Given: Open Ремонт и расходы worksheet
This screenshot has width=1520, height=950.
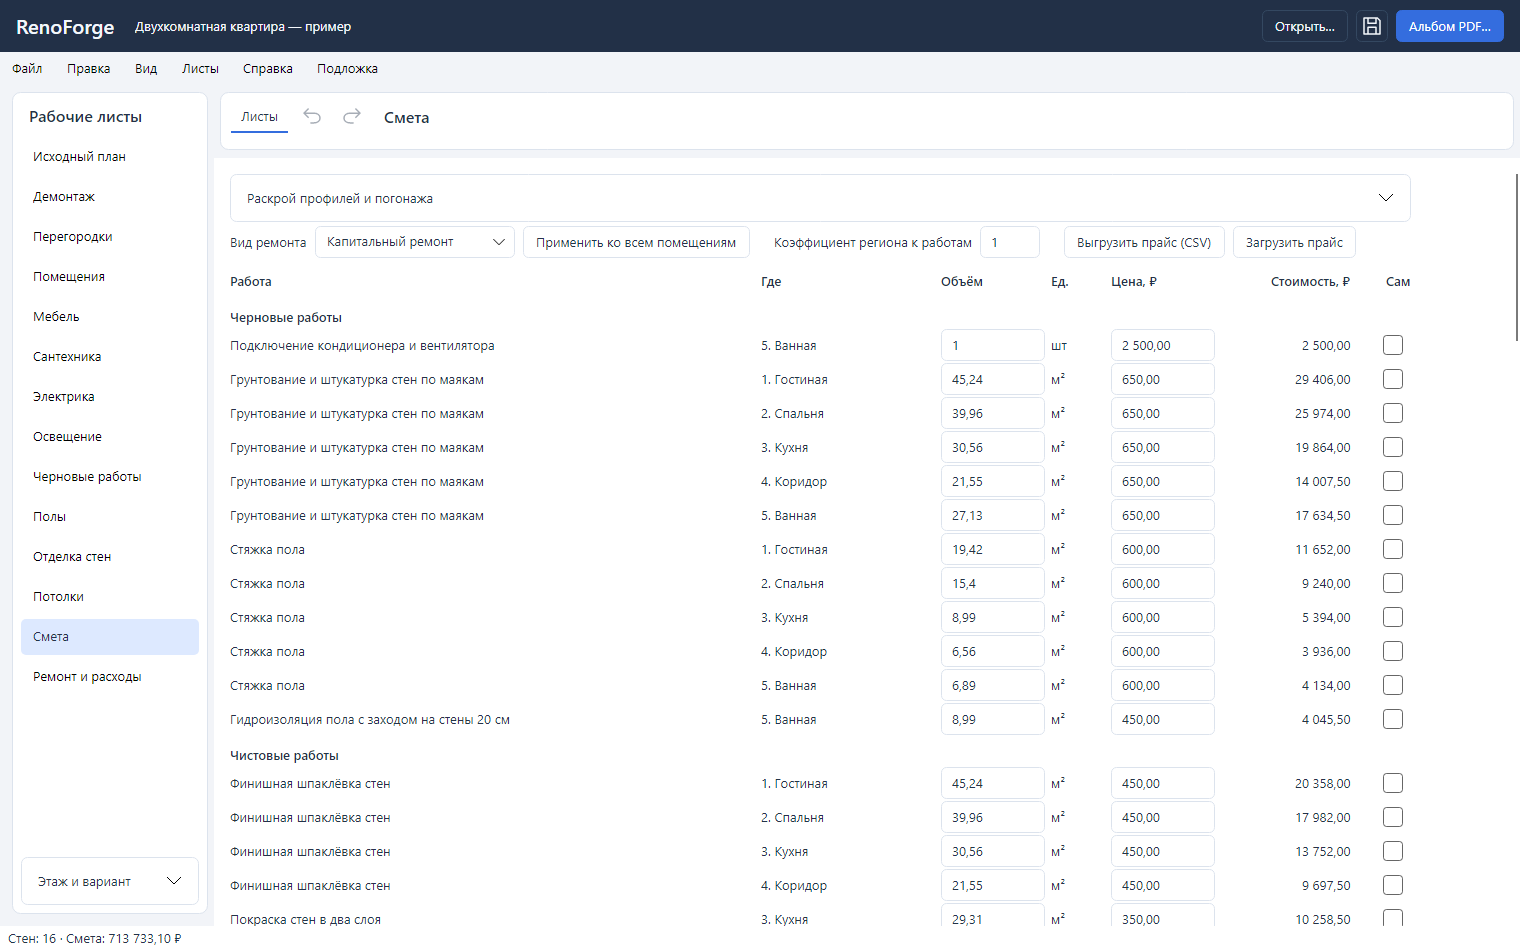Looking at the screenshot, I should [x=110, y=677].
